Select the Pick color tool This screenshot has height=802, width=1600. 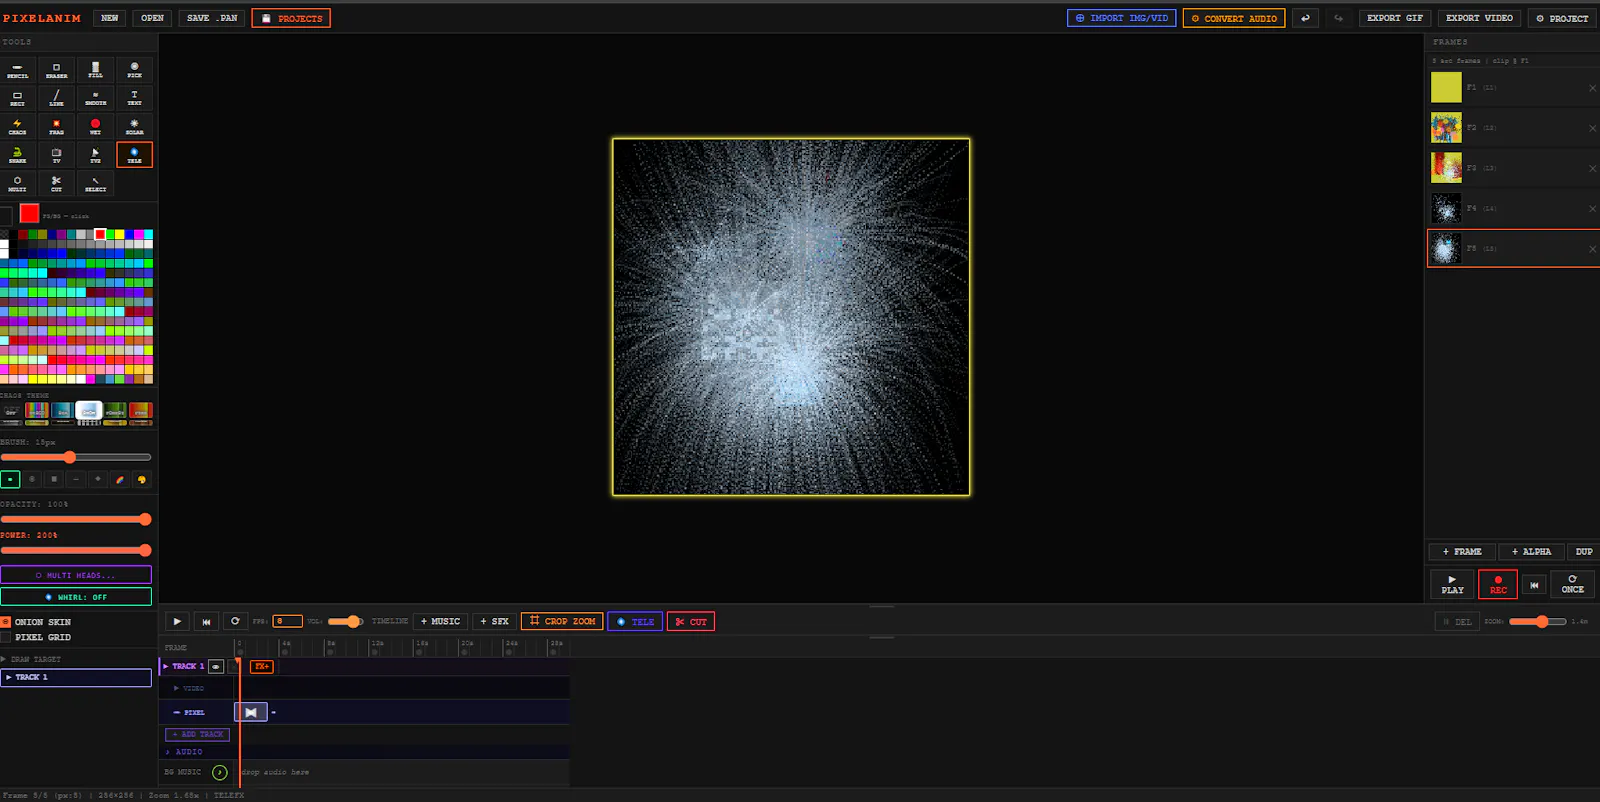click(x=135, y=70)
